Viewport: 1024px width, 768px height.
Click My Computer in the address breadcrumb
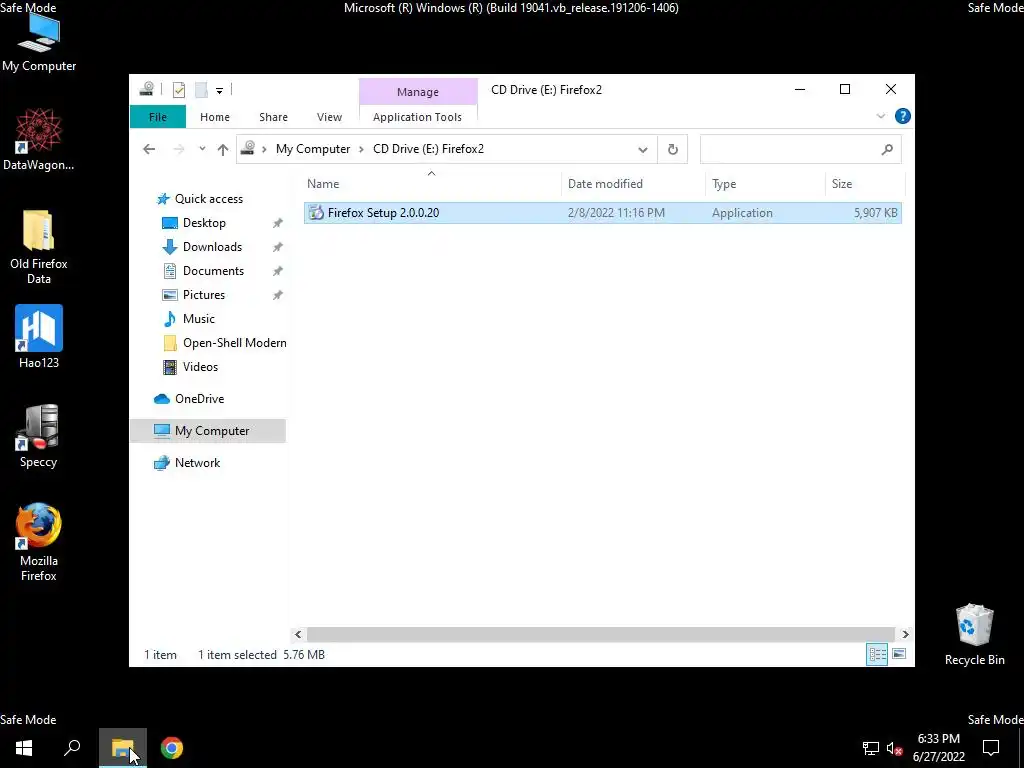pyautogui.click(x=313, y=149)
